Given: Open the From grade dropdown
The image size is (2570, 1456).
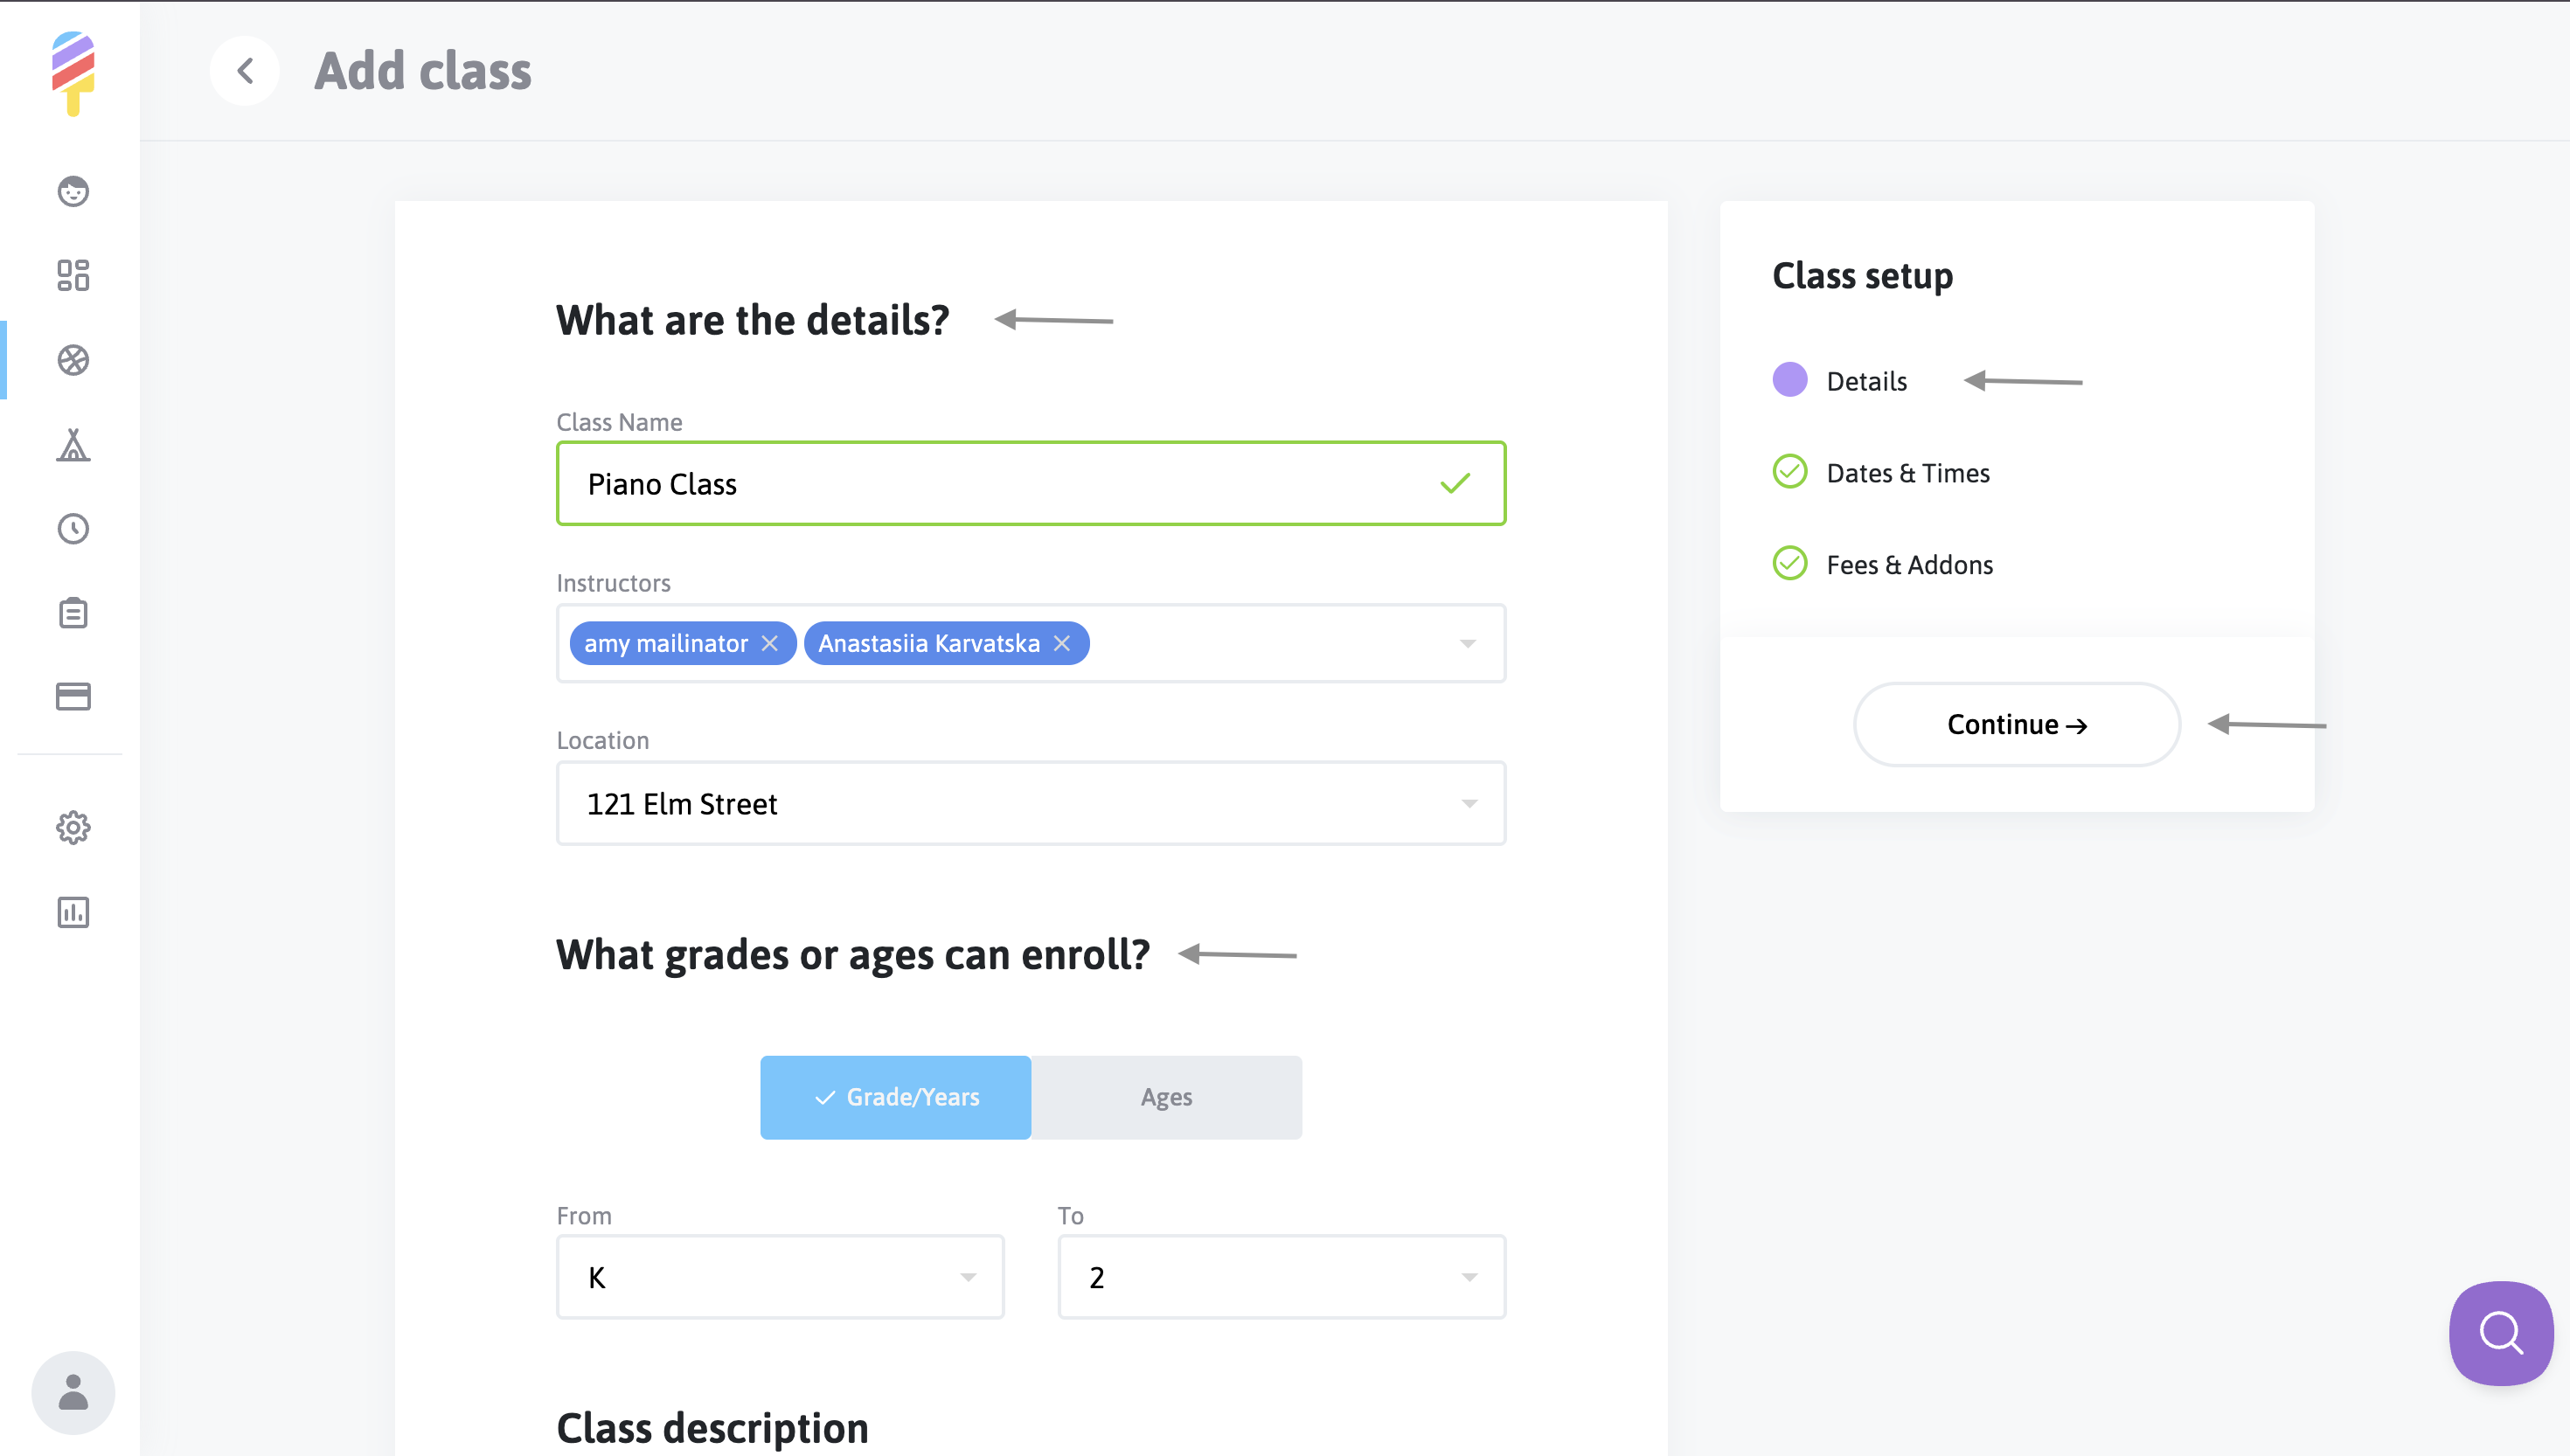Looking at the screenshot, I should (x=780, y=1277).
